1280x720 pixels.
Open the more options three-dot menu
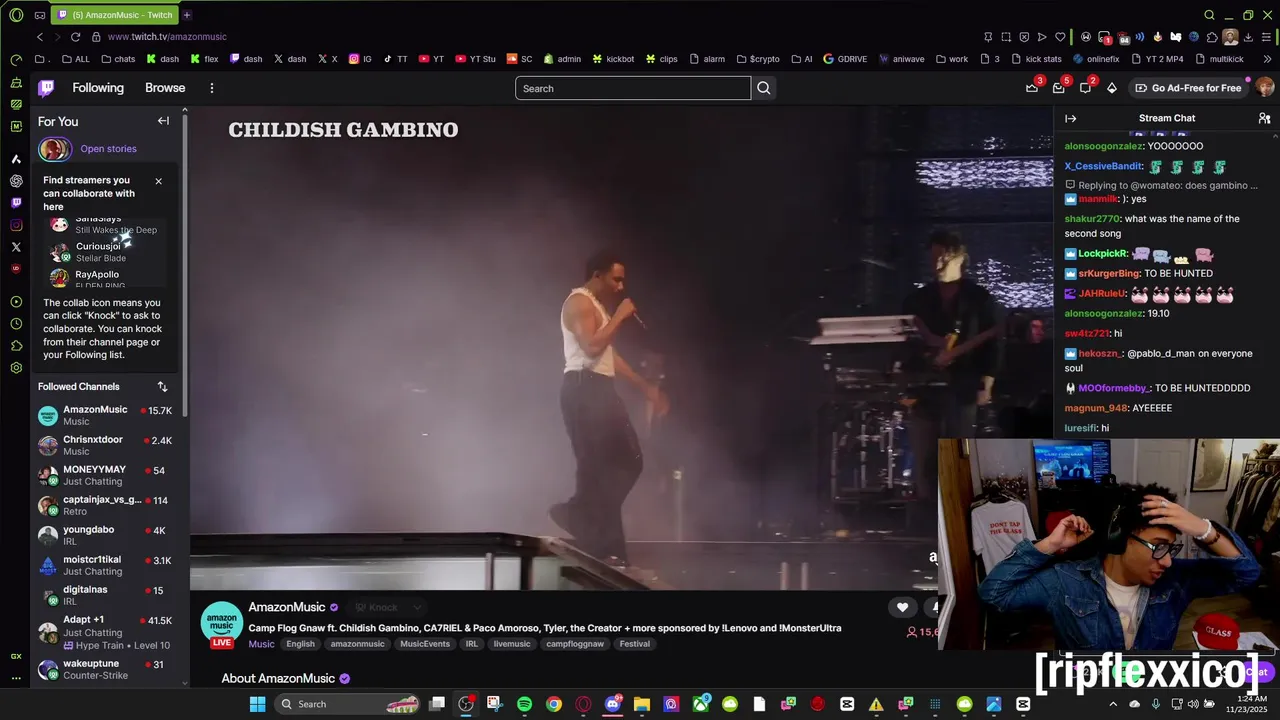point(212,88)
